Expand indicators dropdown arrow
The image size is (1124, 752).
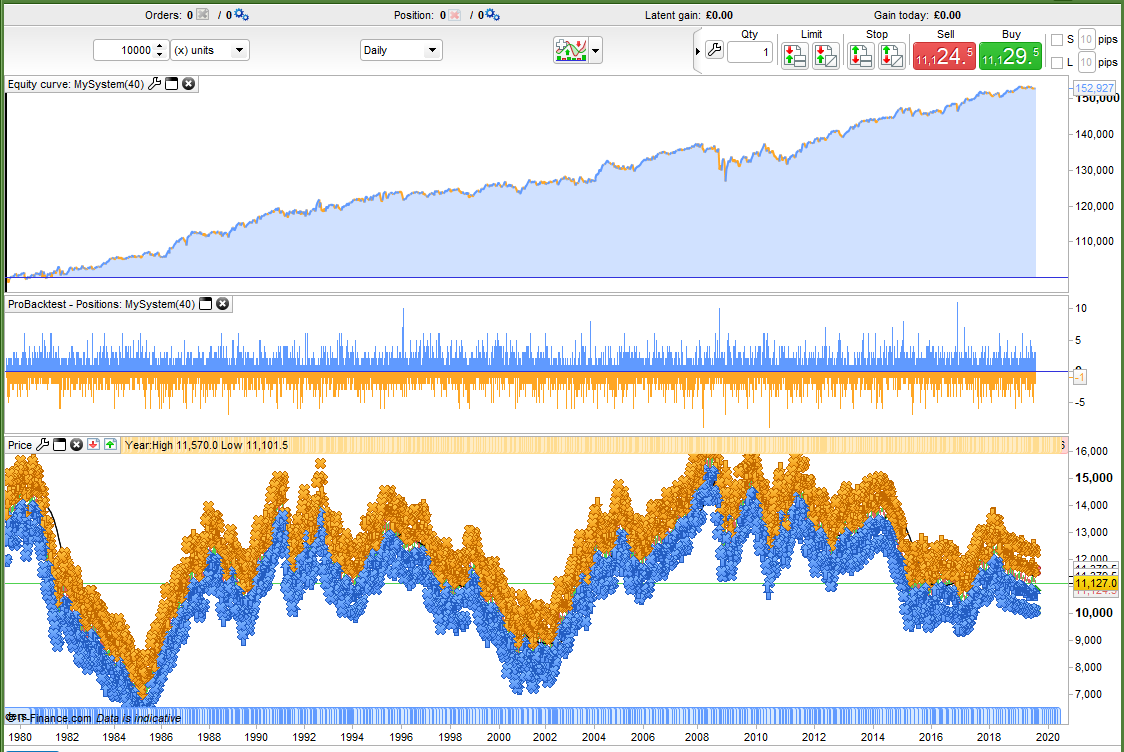595,51
